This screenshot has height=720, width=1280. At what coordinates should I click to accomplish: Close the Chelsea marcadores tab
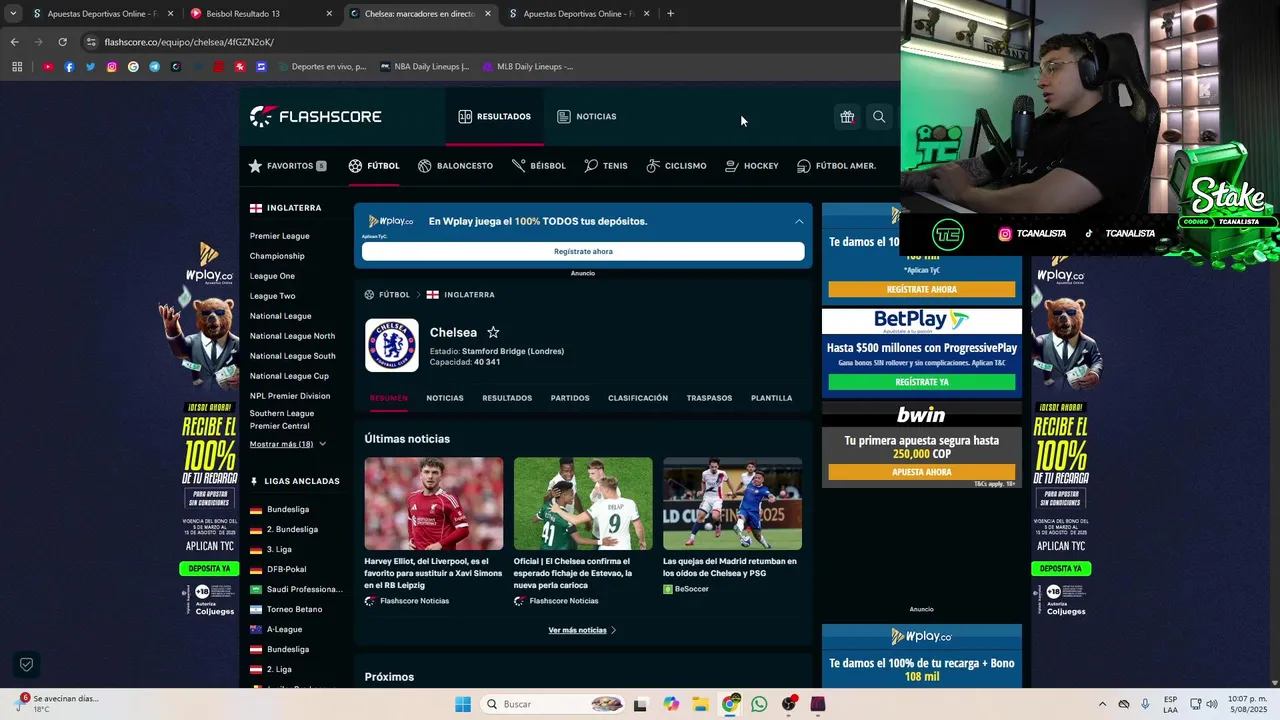click(488, 14)
